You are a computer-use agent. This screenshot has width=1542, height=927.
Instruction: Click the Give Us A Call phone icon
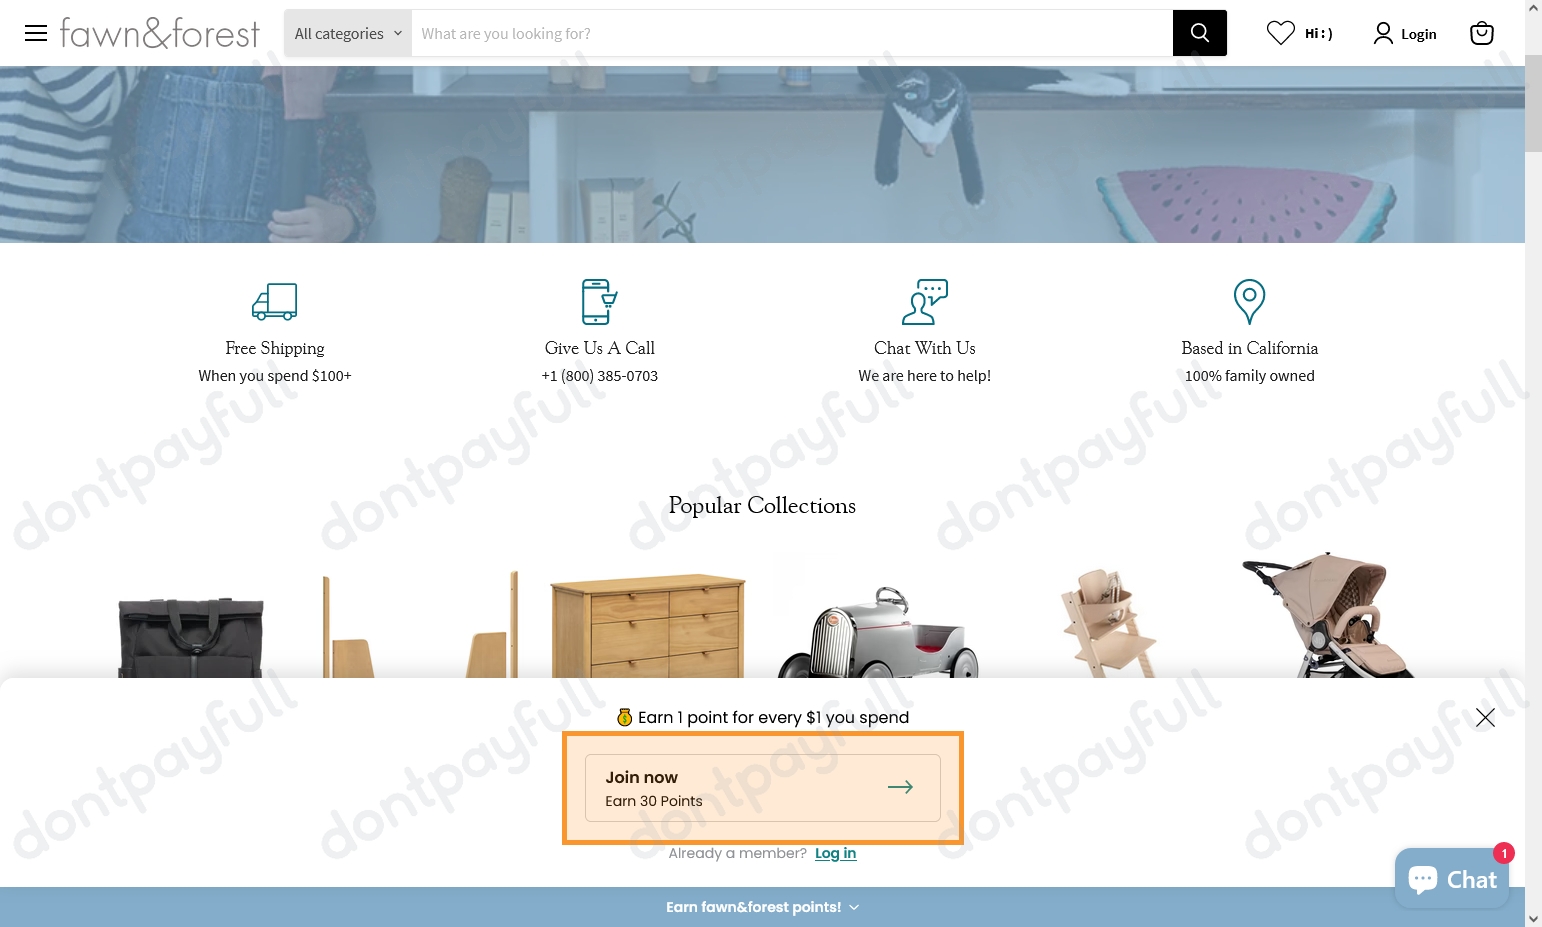(599, 301)
